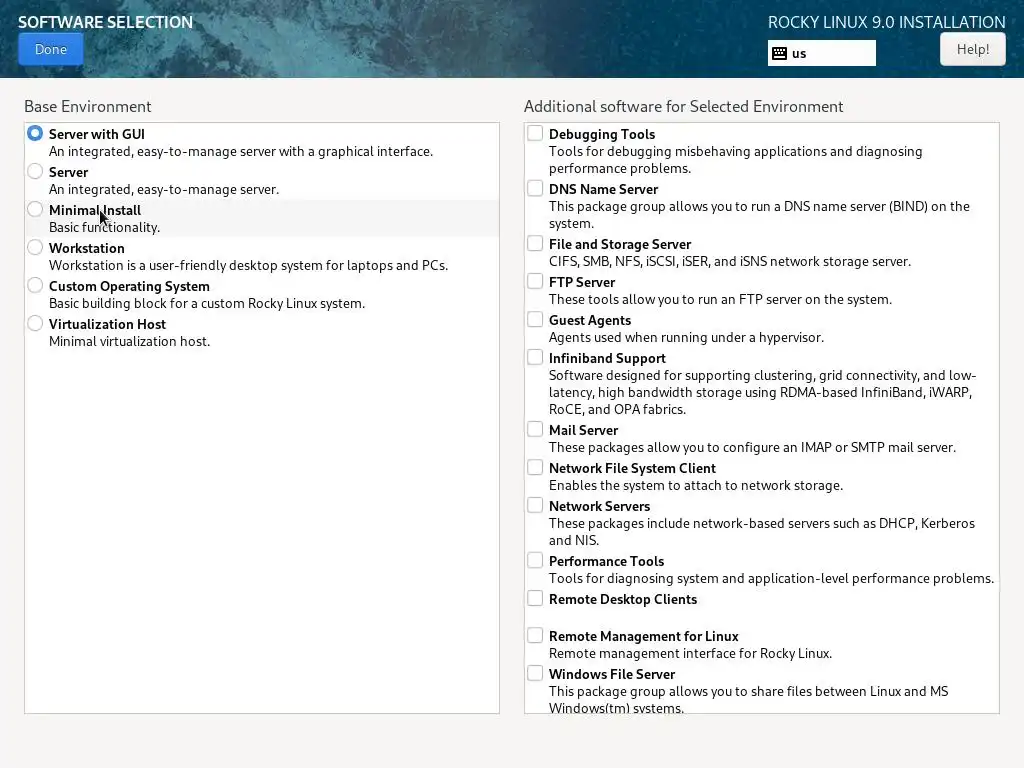This screenshot has width=1024, height=768.
Task: Click the 'Mail Server' label text
Action: point(583,430)
